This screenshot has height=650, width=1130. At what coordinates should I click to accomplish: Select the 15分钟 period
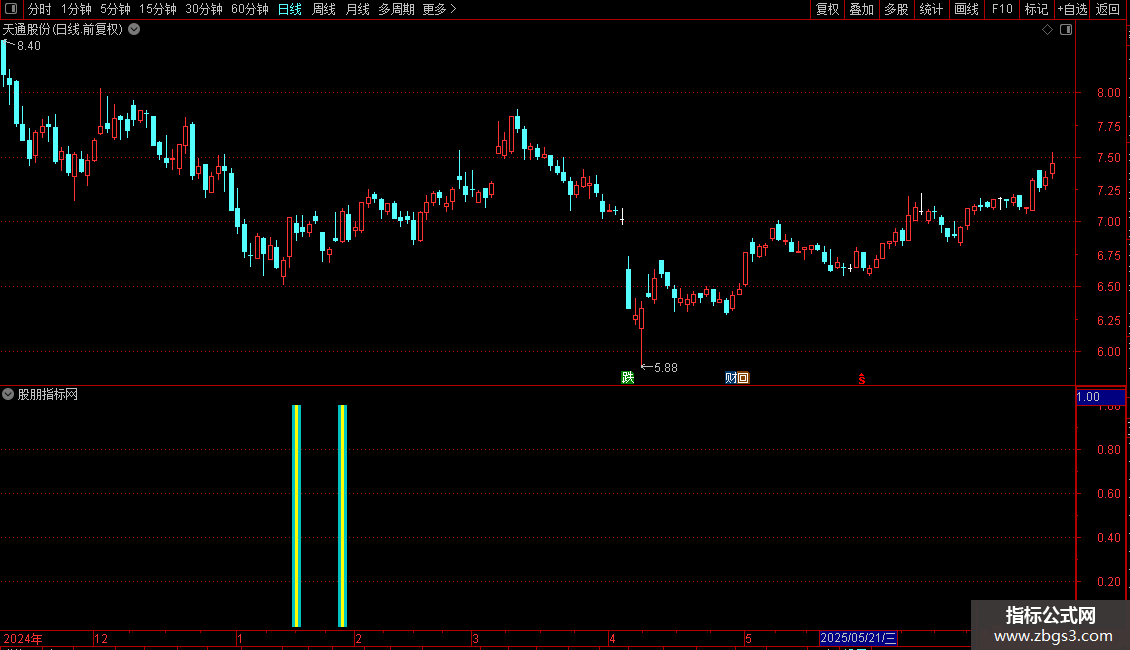(158, 9)
